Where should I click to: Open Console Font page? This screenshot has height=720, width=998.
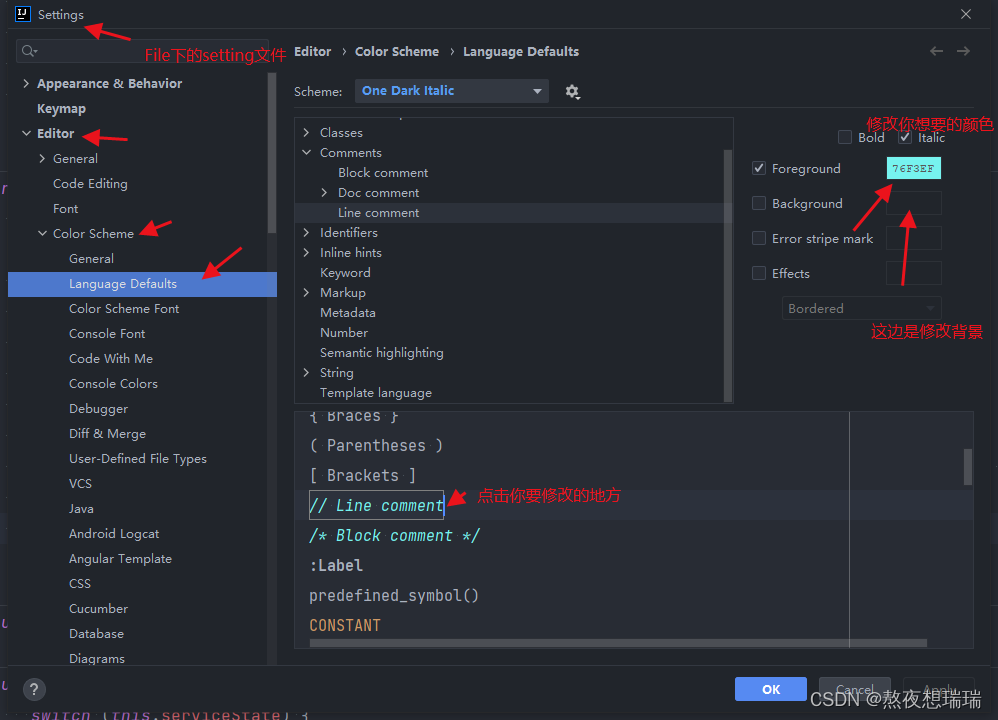coord(107,334)
